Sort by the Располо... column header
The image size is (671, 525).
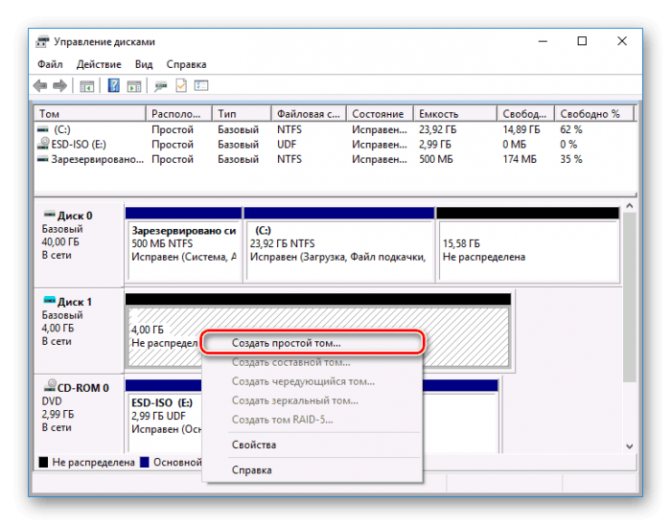click(x=179, y=114)
